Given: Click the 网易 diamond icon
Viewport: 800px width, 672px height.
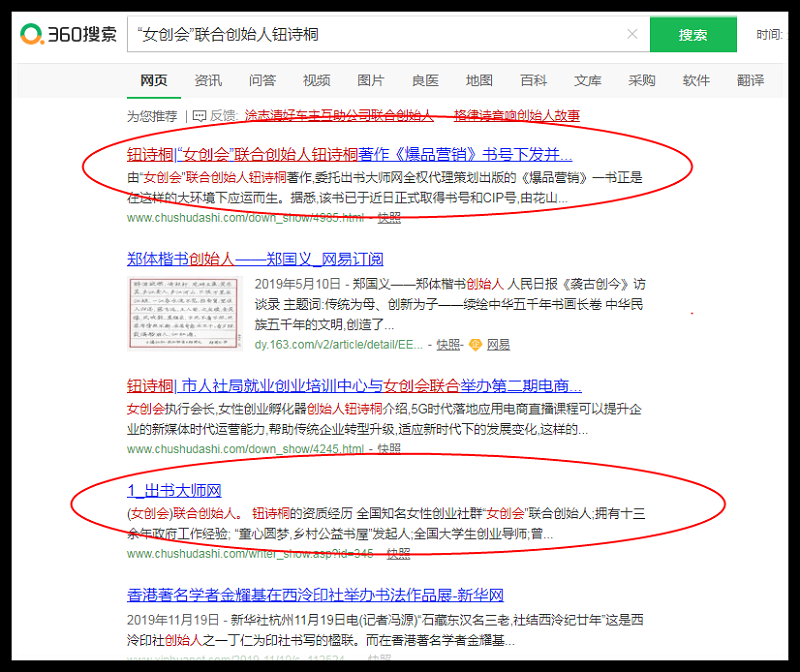Looking at the screenshot, I should point(475,345).
